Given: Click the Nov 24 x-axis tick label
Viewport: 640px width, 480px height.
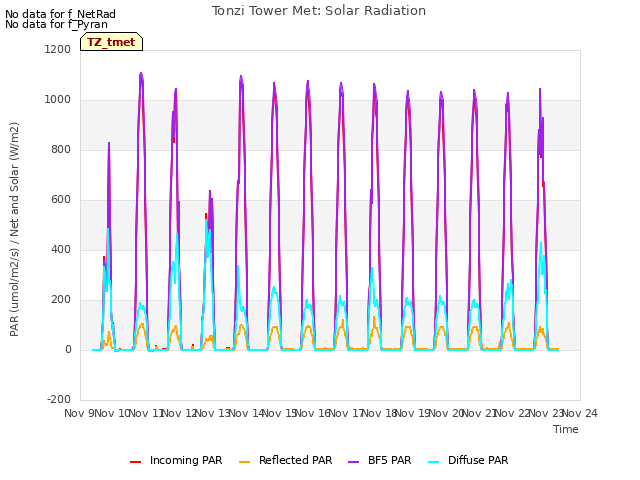Looking at the screenshot, I should tap(580, 413).
